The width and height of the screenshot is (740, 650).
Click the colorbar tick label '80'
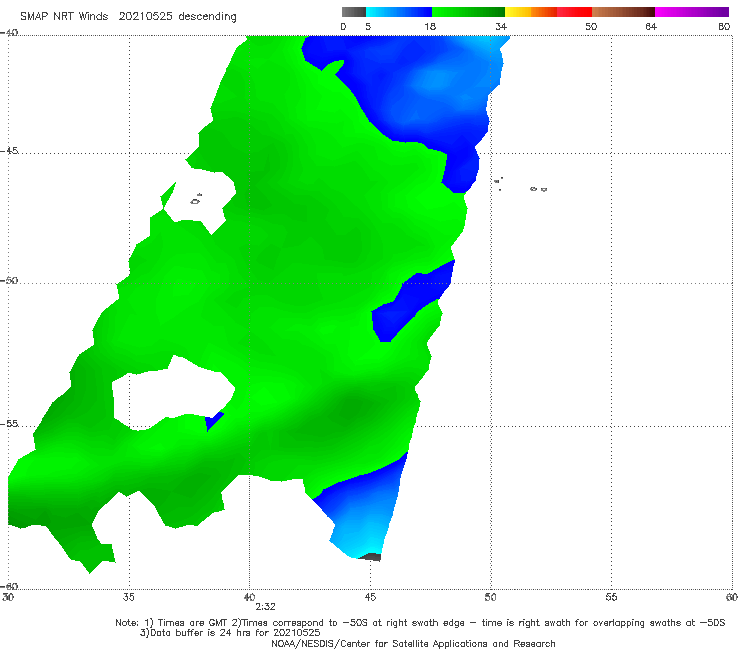click(724, 26)
